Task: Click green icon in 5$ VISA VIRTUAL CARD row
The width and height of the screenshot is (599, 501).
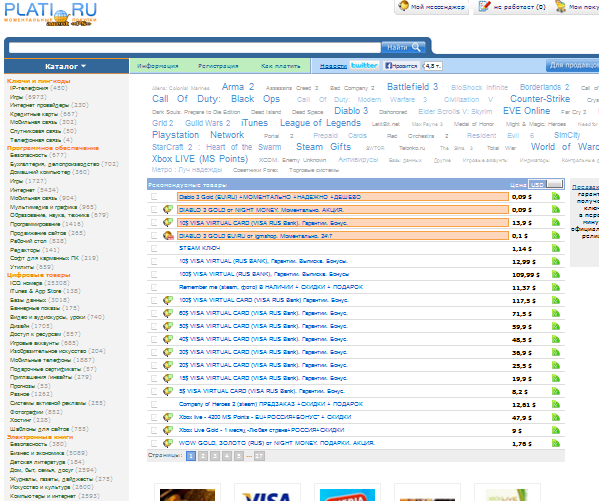Action: click(x=556, y=391)
